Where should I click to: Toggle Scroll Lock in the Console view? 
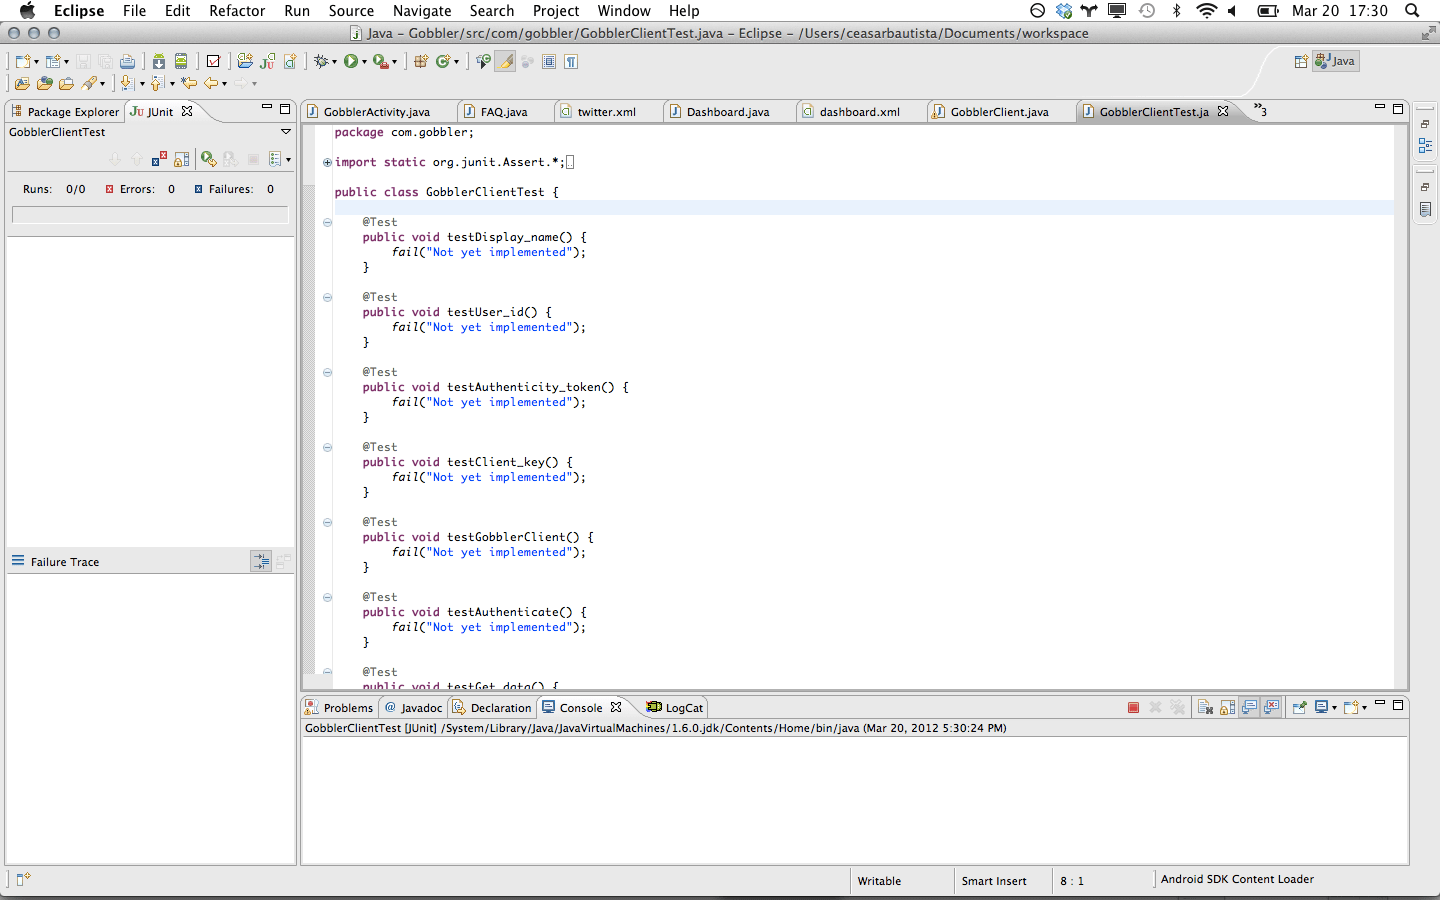1226,707
